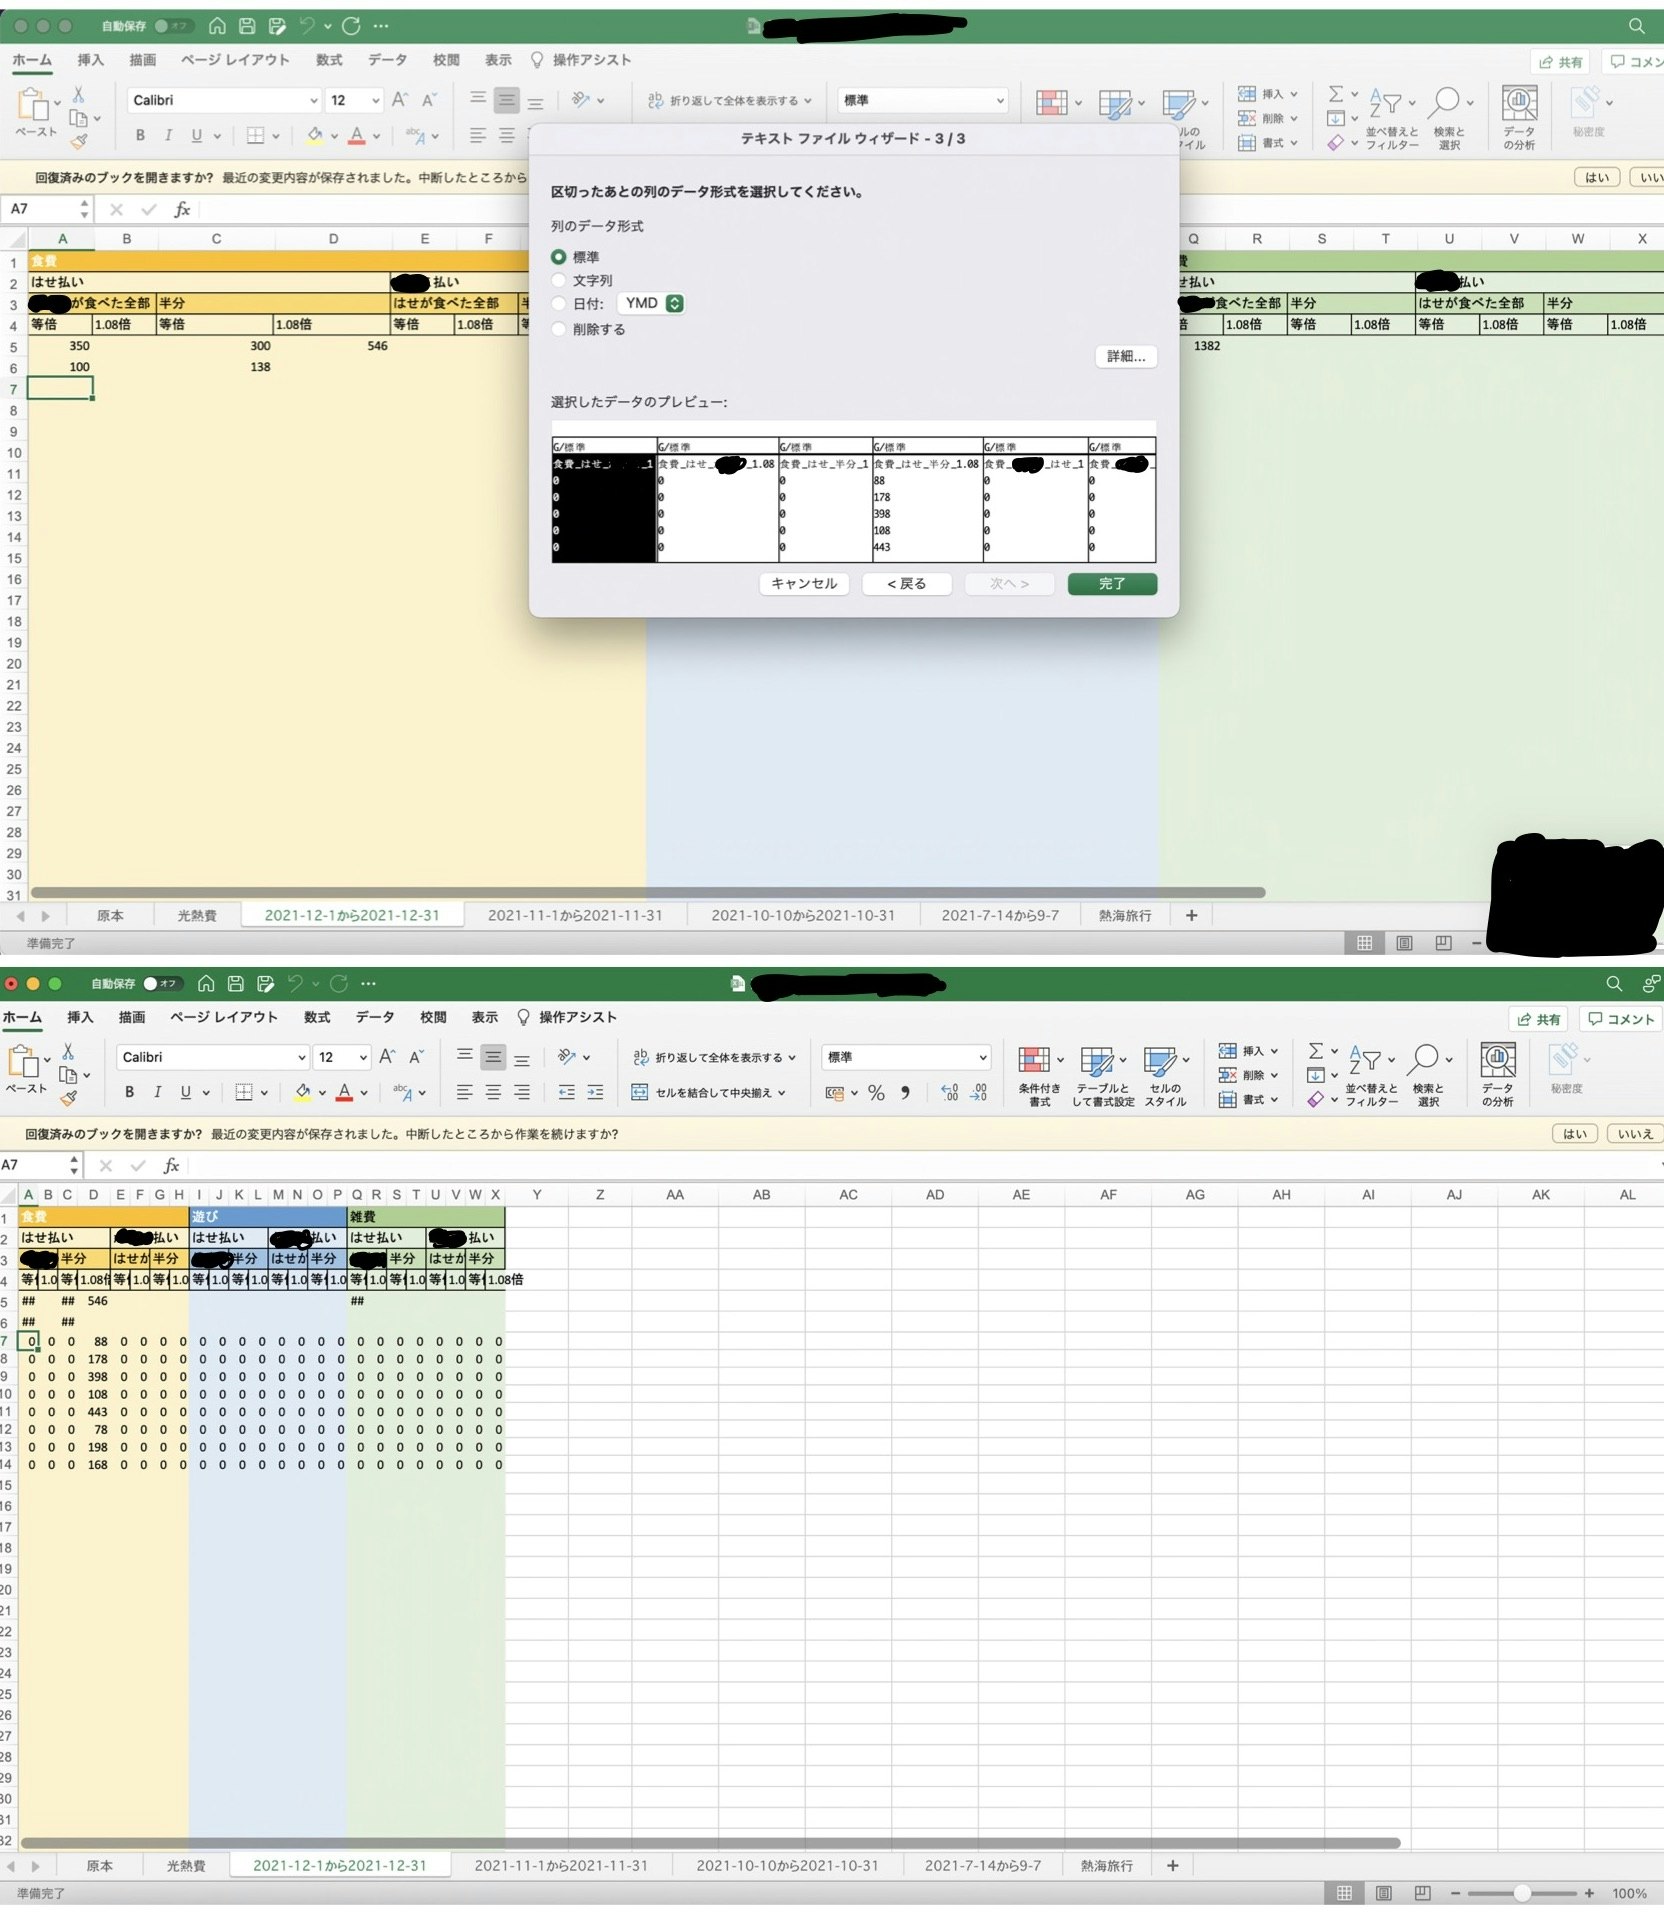Image resolution: width=1664 pixels, height=1921 pixels.
Task: Toggle 自動保存 switch in top window
Action: (173, 25)
